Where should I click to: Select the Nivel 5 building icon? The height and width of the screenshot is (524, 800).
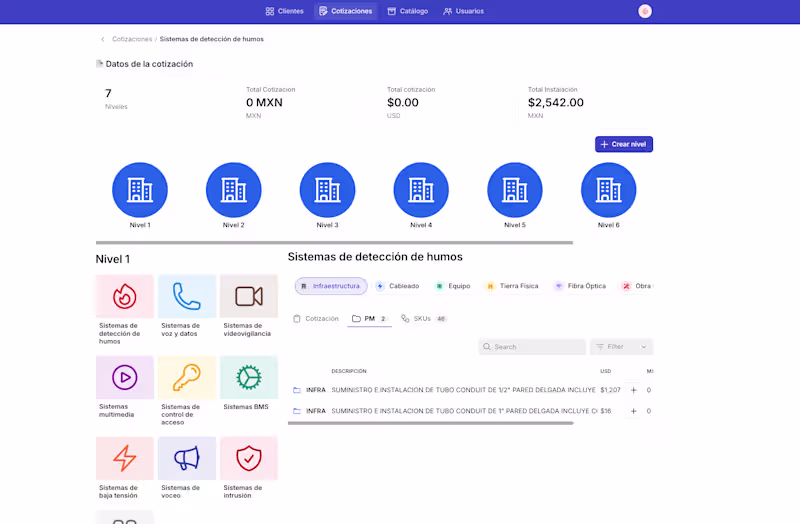coord(515,190)
